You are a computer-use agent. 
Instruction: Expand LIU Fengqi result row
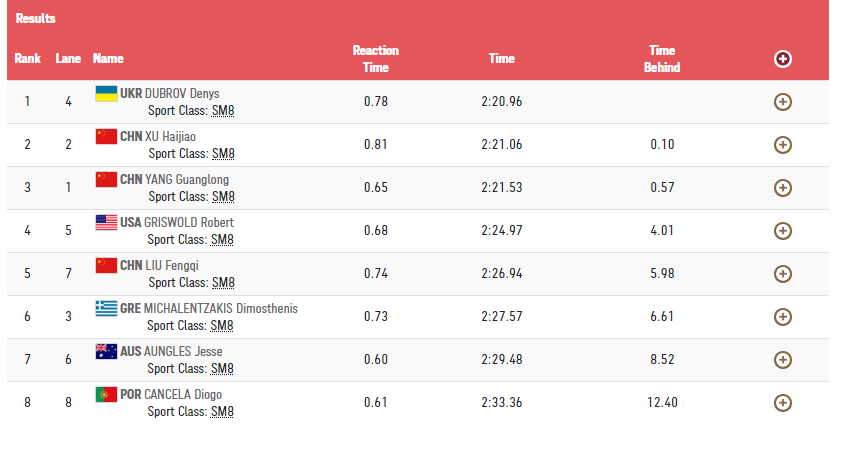coord(783,273)
